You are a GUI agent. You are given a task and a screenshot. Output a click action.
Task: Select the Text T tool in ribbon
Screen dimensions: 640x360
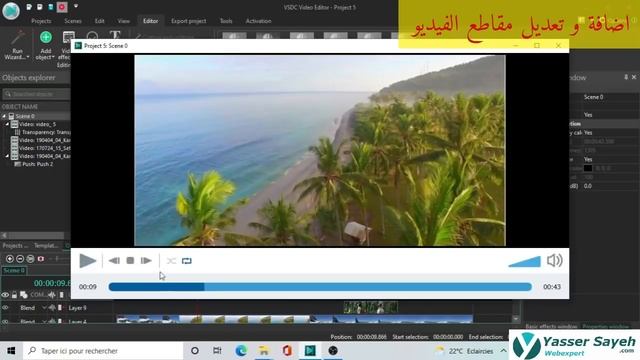click(x=115, y=36)
